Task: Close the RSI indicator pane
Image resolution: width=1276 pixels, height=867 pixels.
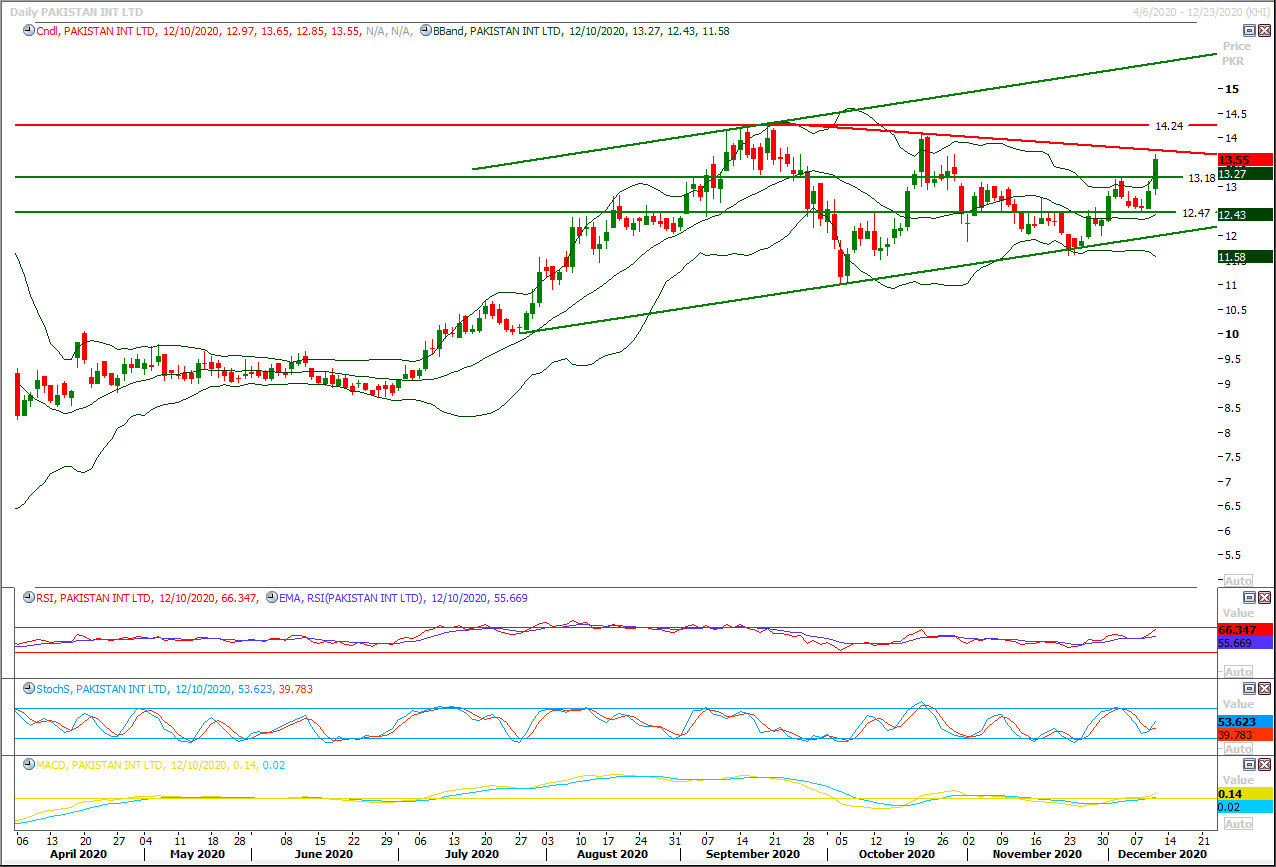Action: [x=1263, y=597]
